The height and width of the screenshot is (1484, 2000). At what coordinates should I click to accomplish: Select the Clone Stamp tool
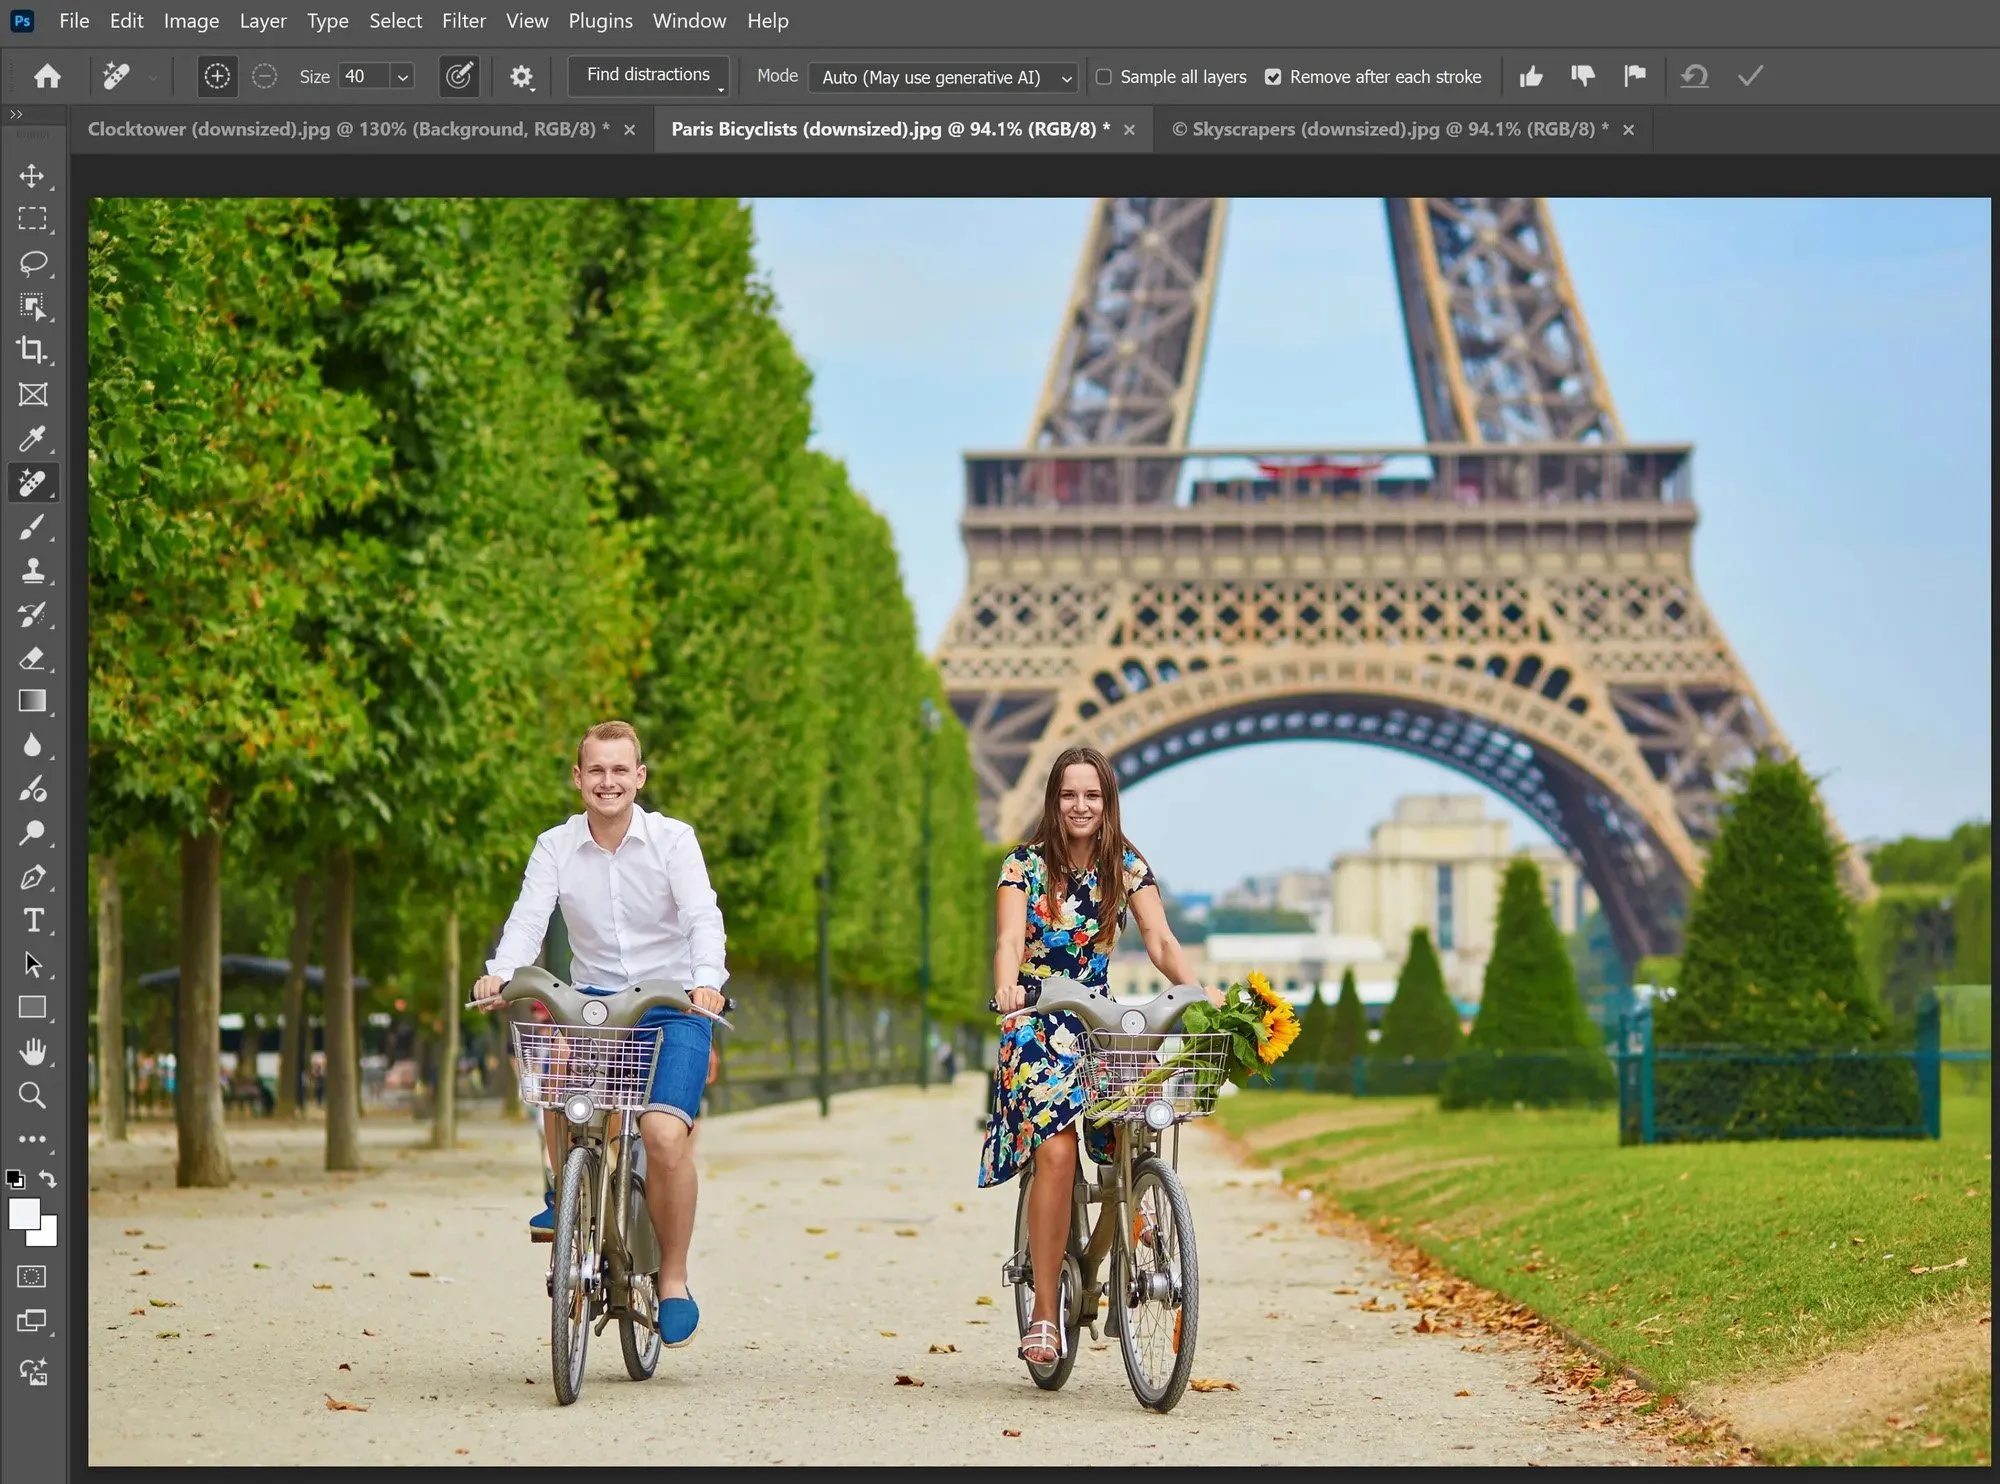tap(32, 571)
